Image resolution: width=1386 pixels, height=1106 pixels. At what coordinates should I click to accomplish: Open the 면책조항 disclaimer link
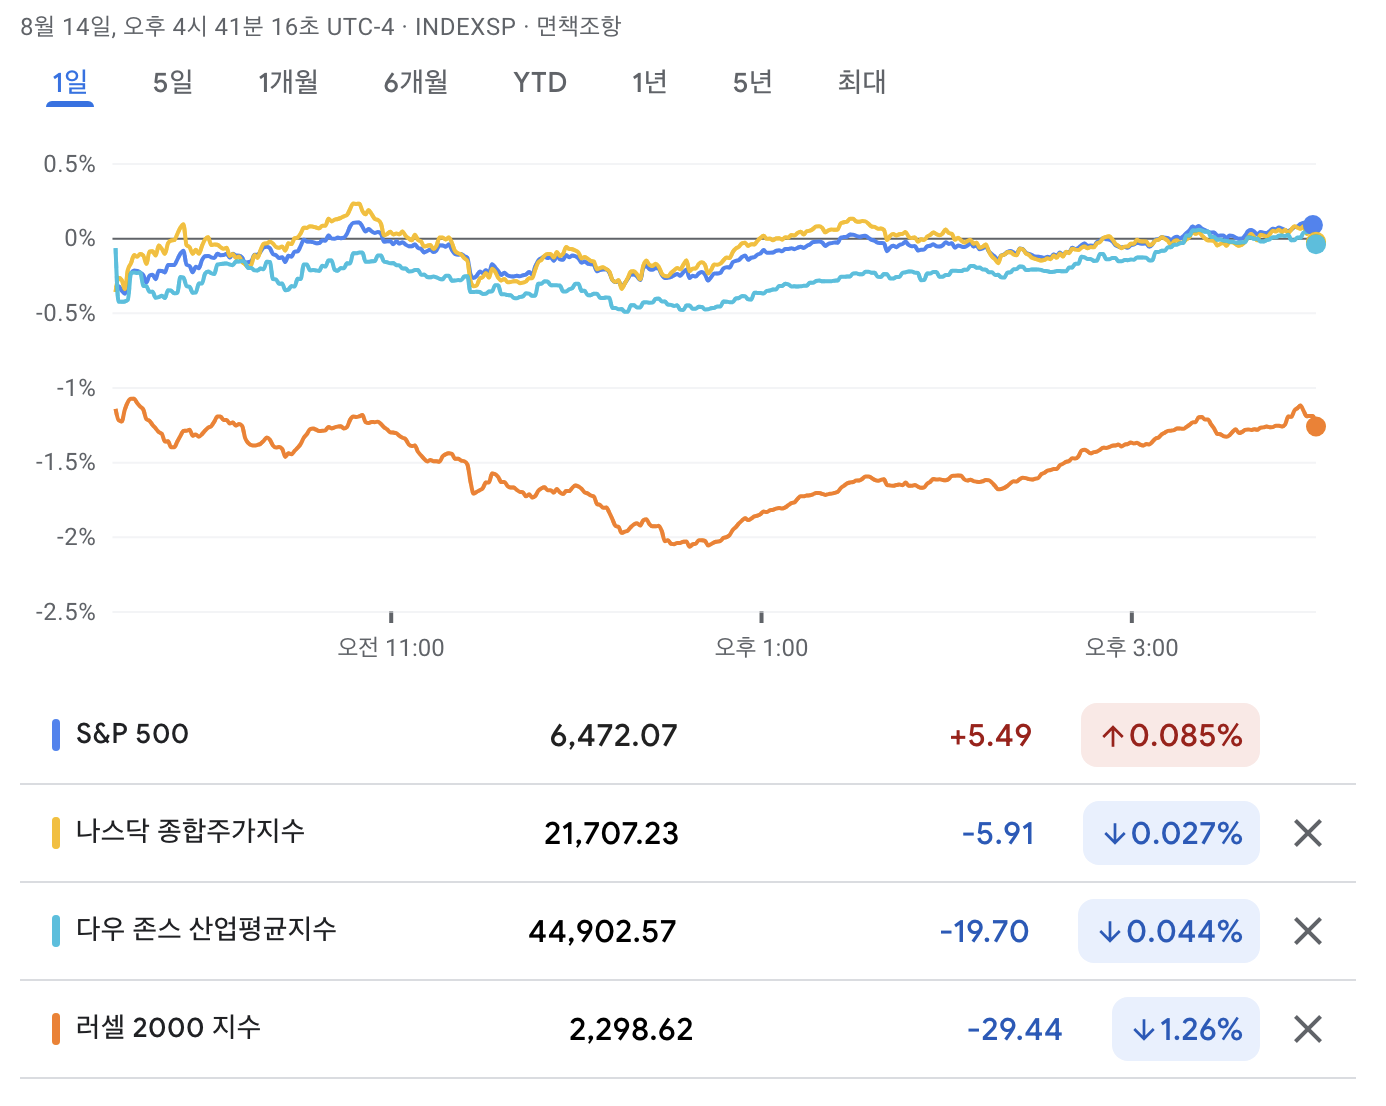(579, 27)
